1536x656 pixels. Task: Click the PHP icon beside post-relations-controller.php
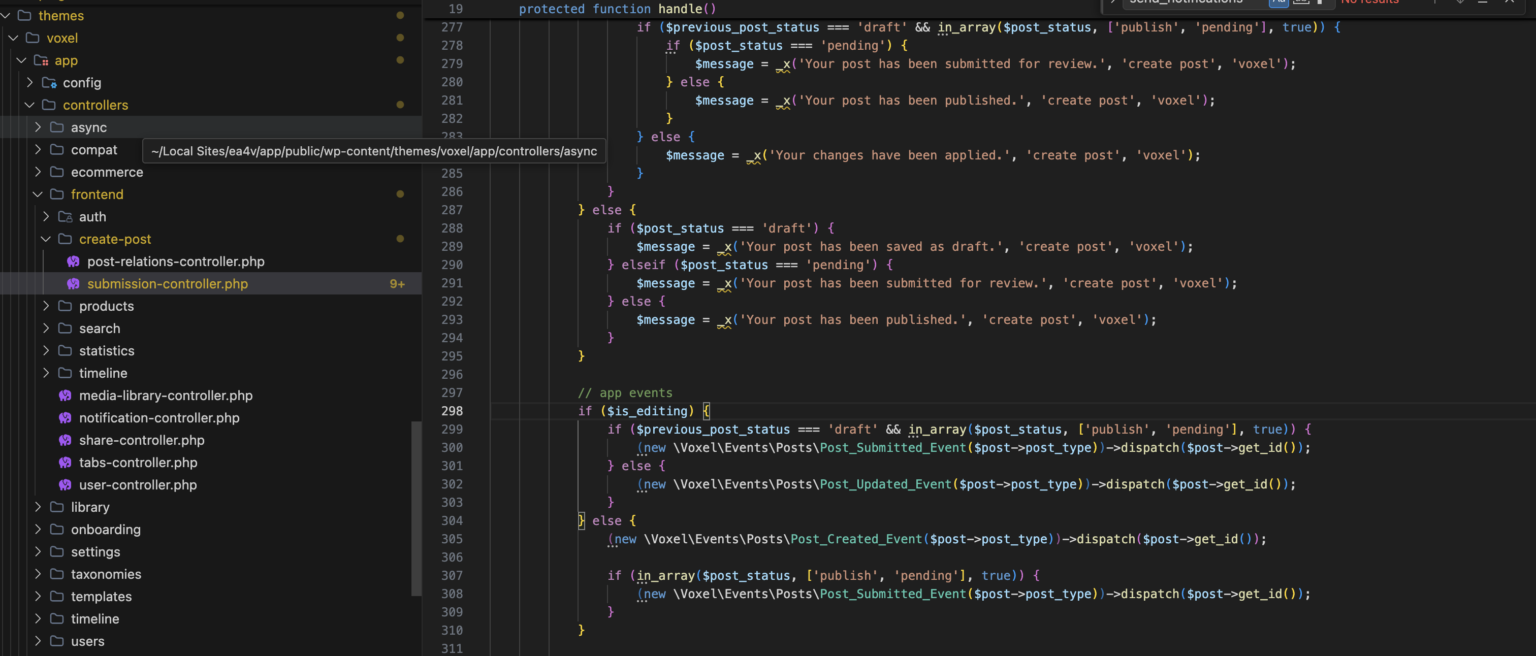(73, 262)
